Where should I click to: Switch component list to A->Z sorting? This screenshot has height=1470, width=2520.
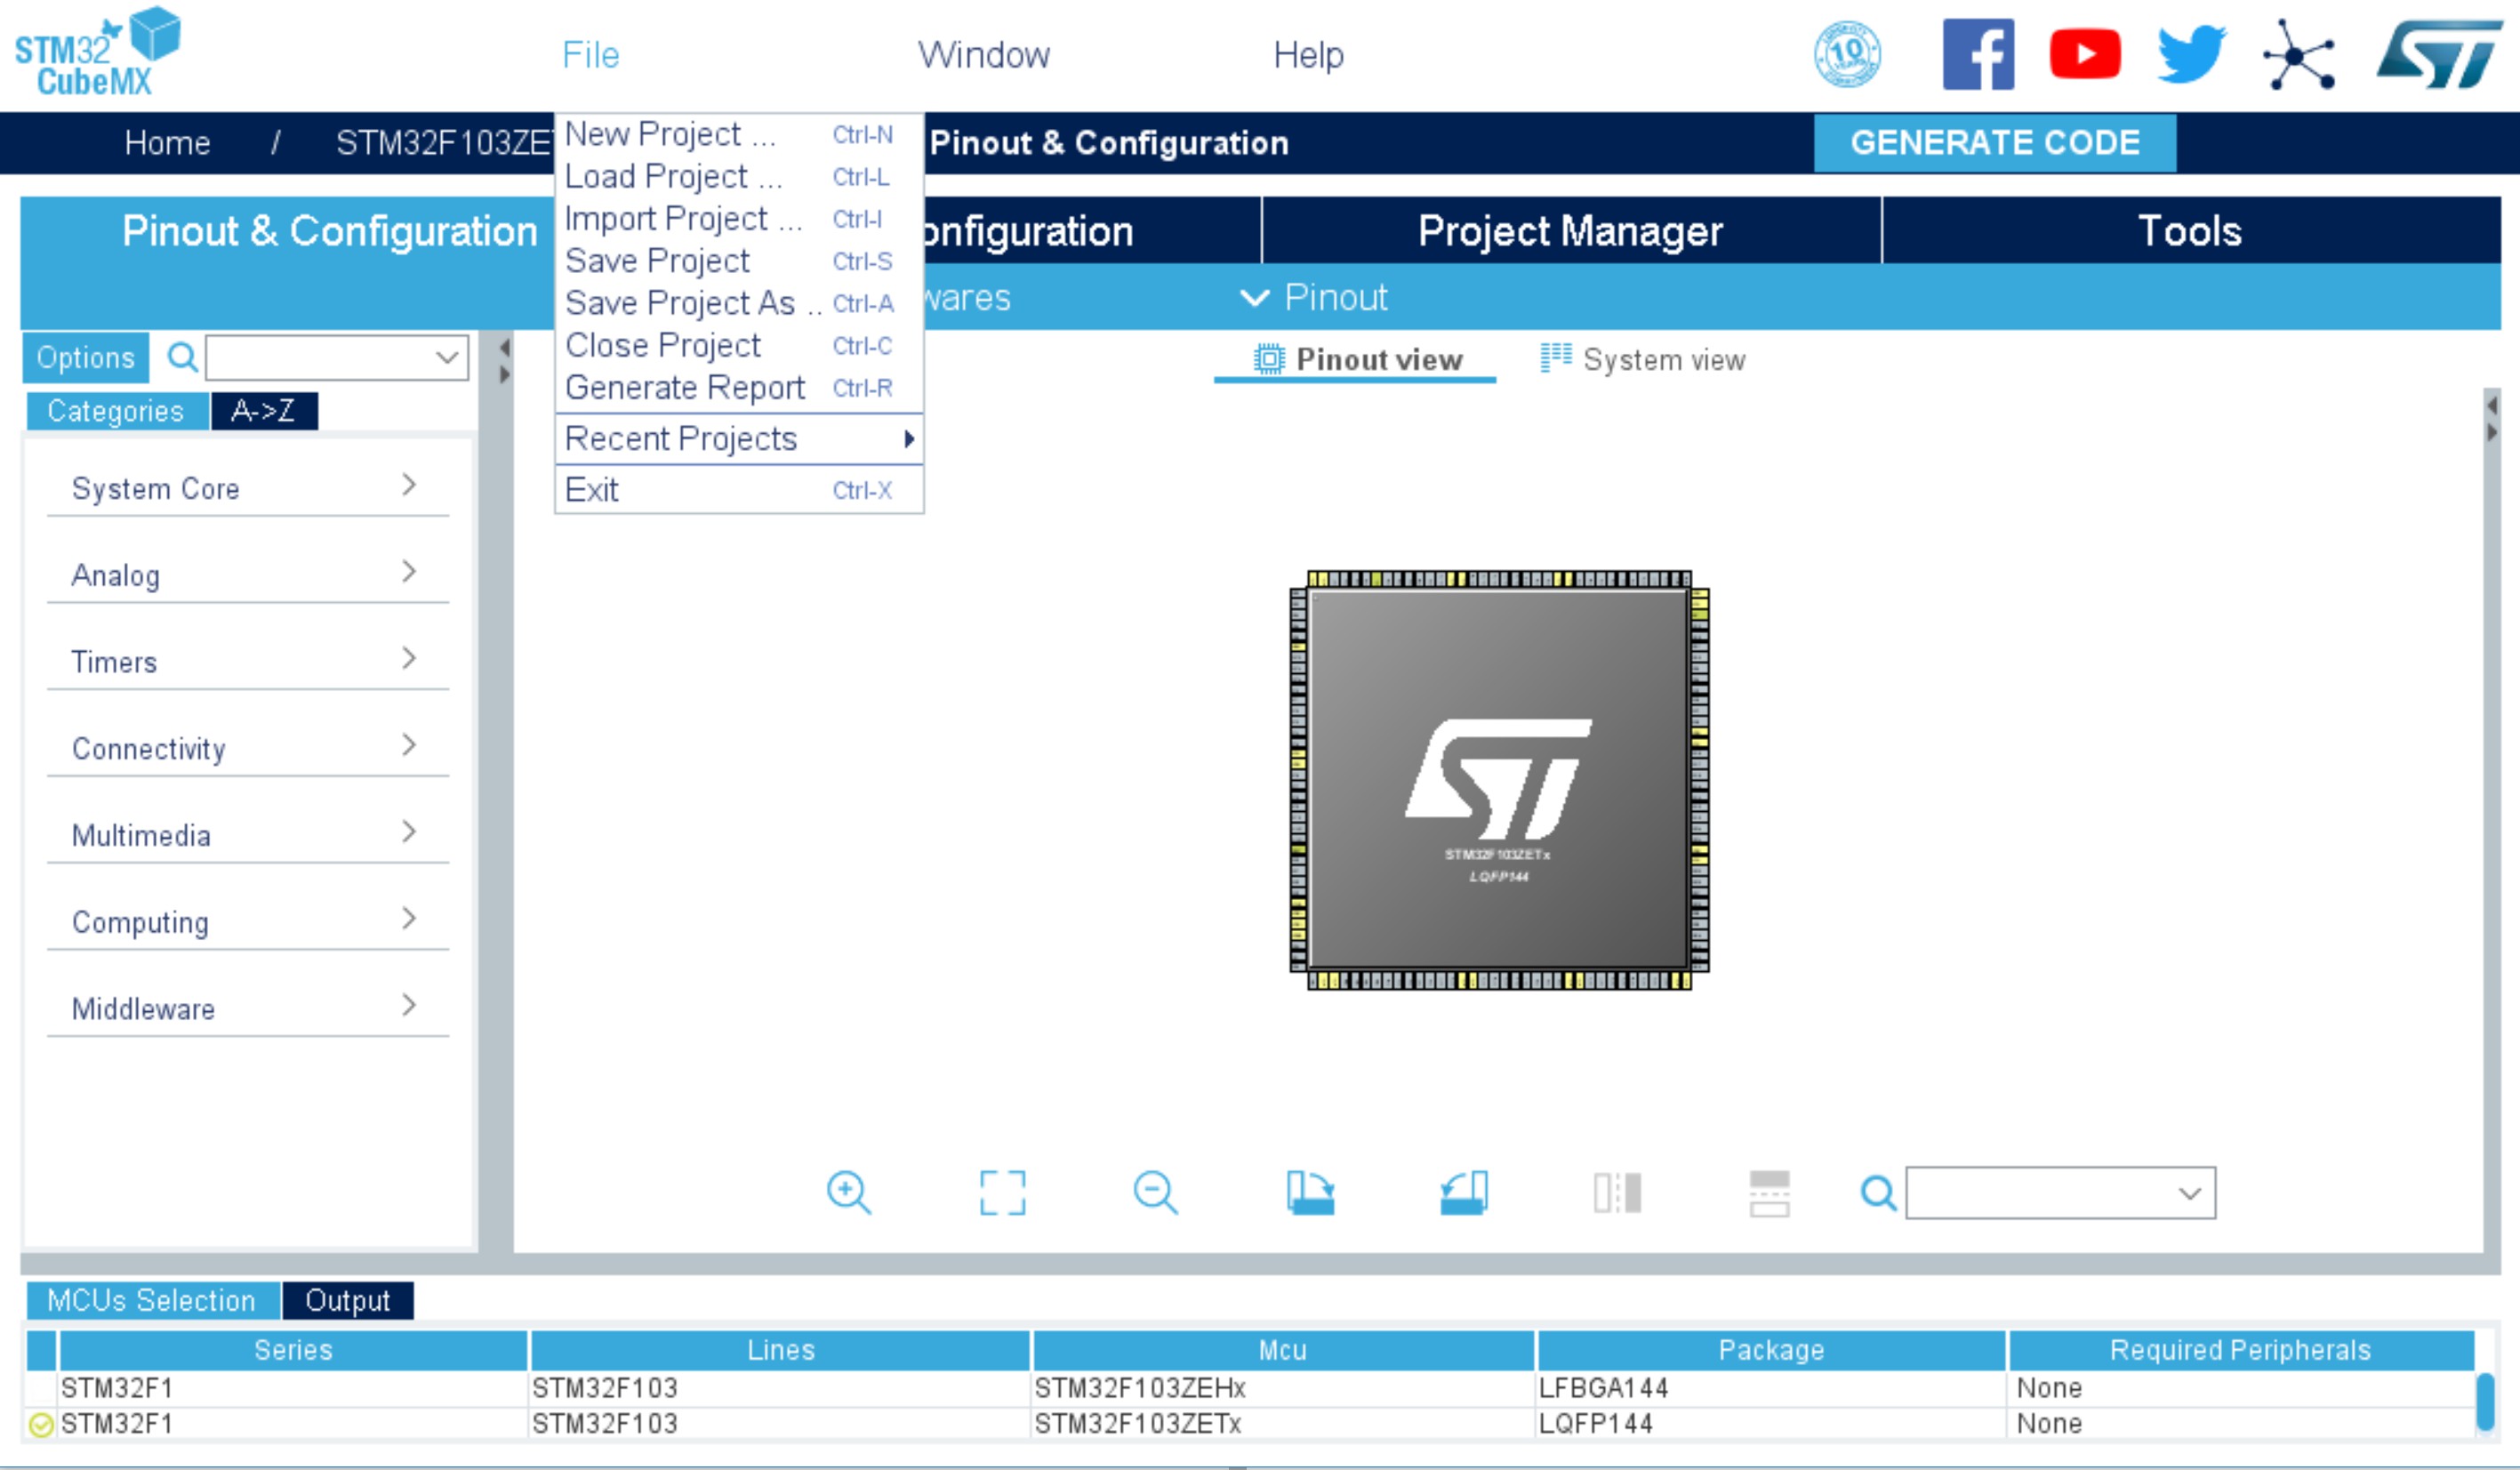263,410
